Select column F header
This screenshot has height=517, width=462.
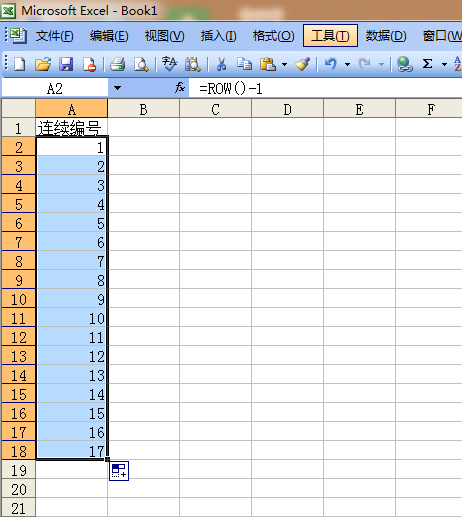[429, 108]
